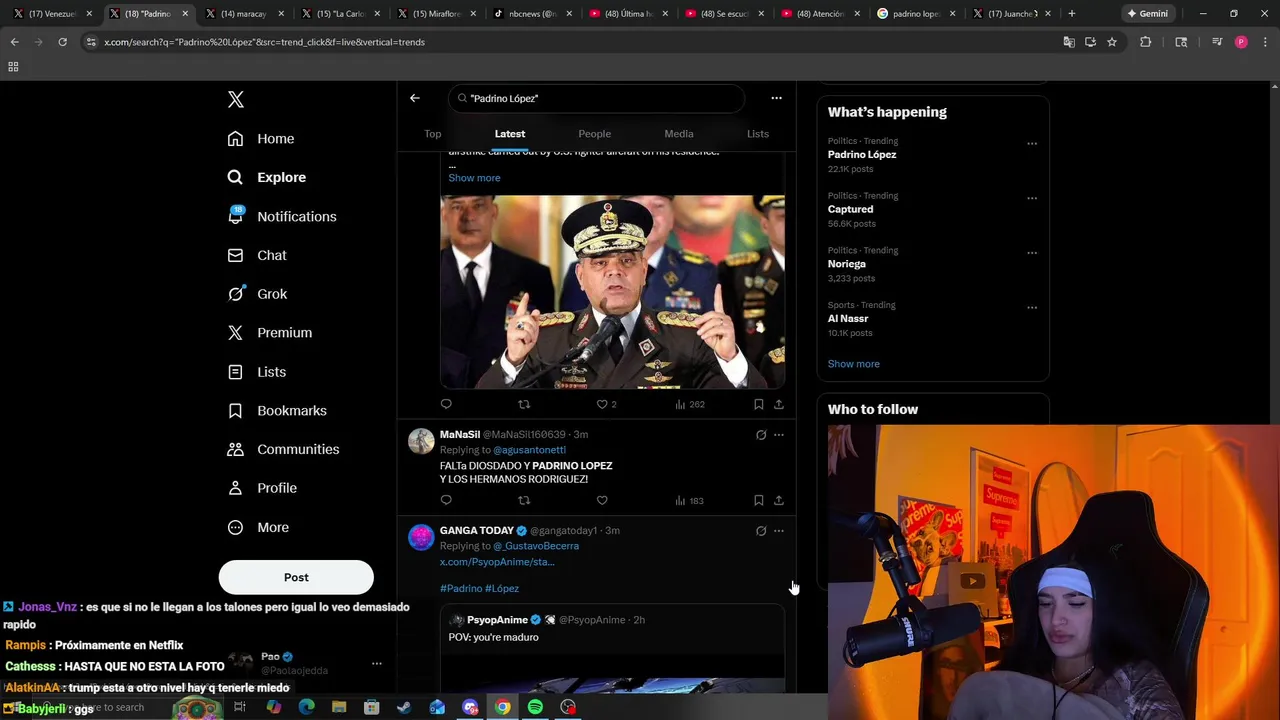The width and height of the screenshot is (1280, 720).
Task: Like MaNaSil's post
Action: (x=602, y=500)
